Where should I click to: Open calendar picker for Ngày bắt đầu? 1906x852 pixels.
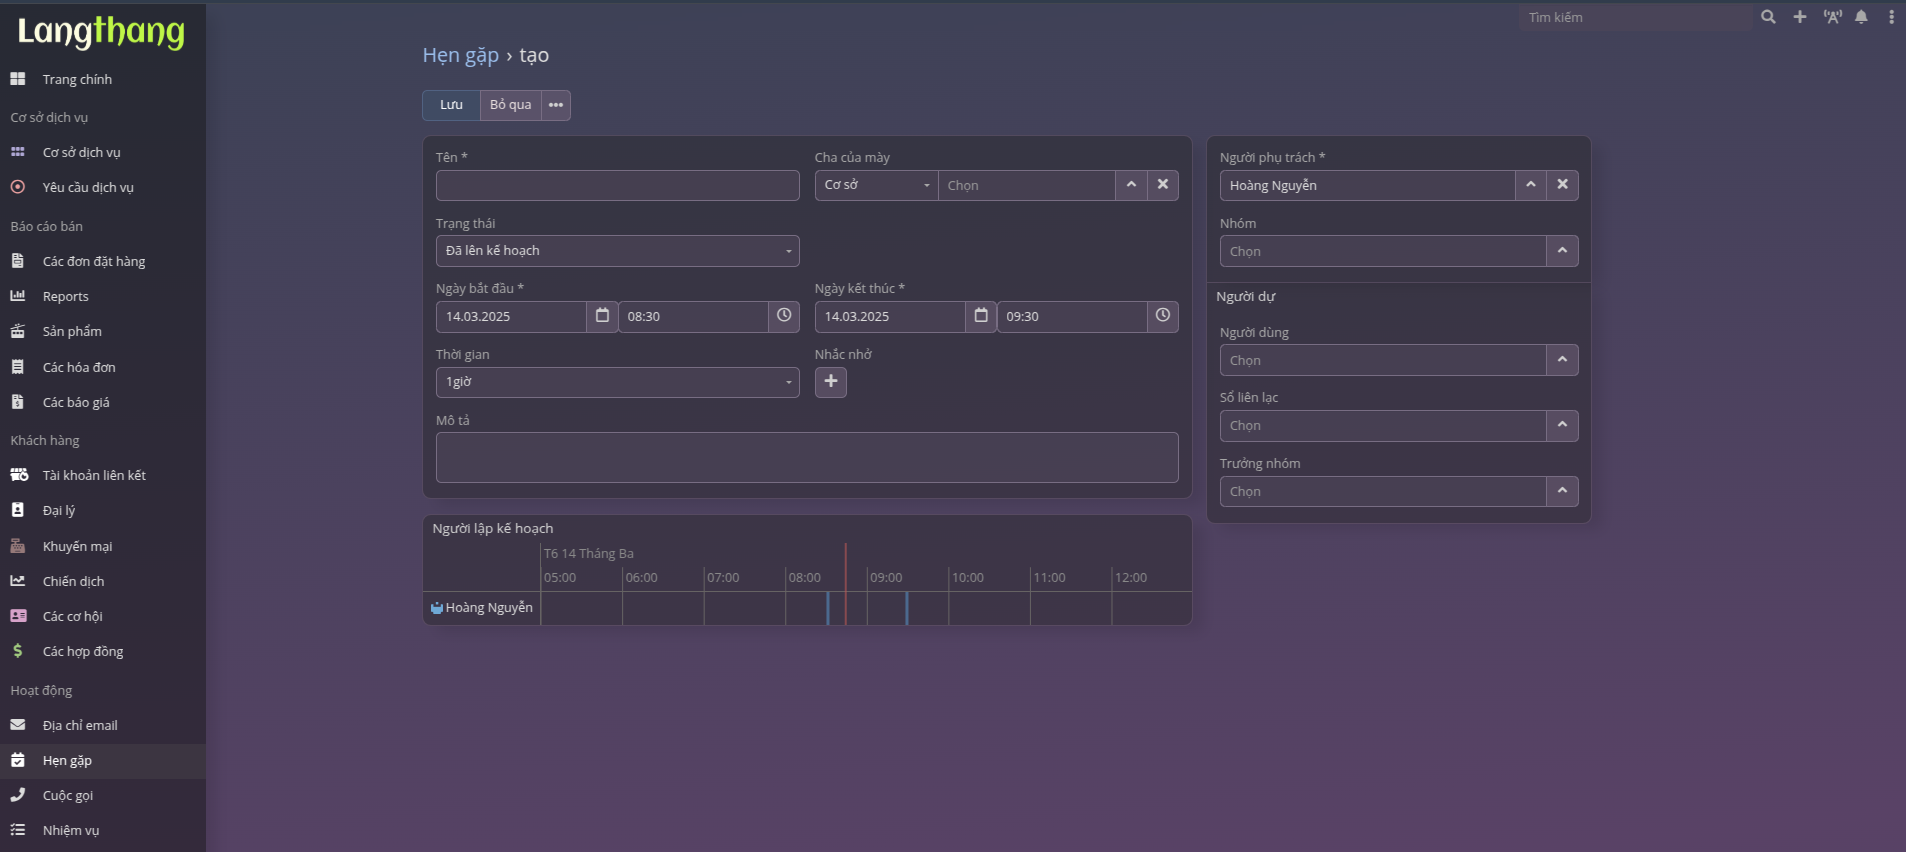(602, 316)
